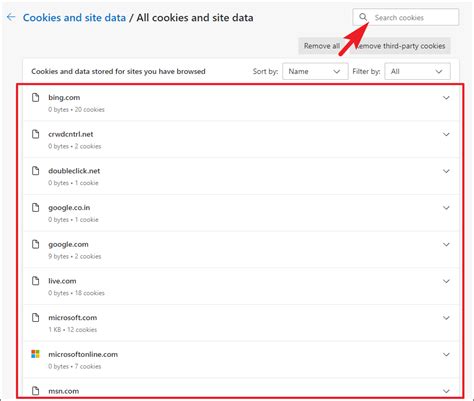Expand the microsoft.com cookie entry
The height and width of the screenshot is (401, 474).
[x=446, y=318]
